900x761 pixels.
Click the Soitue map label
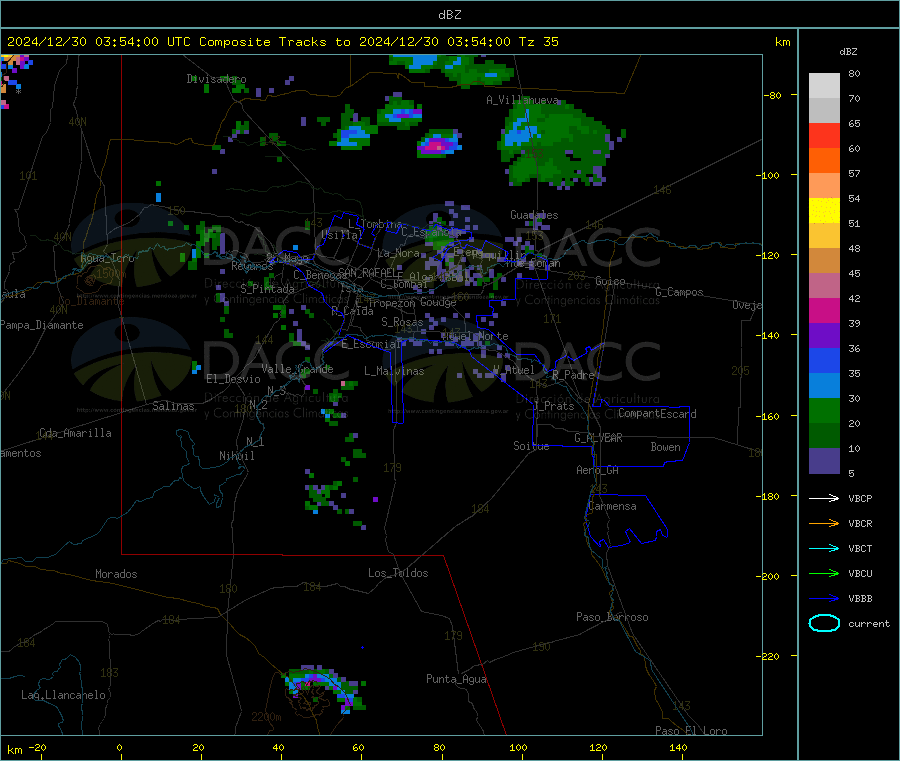pyautogui.click(x=531, y=446)
